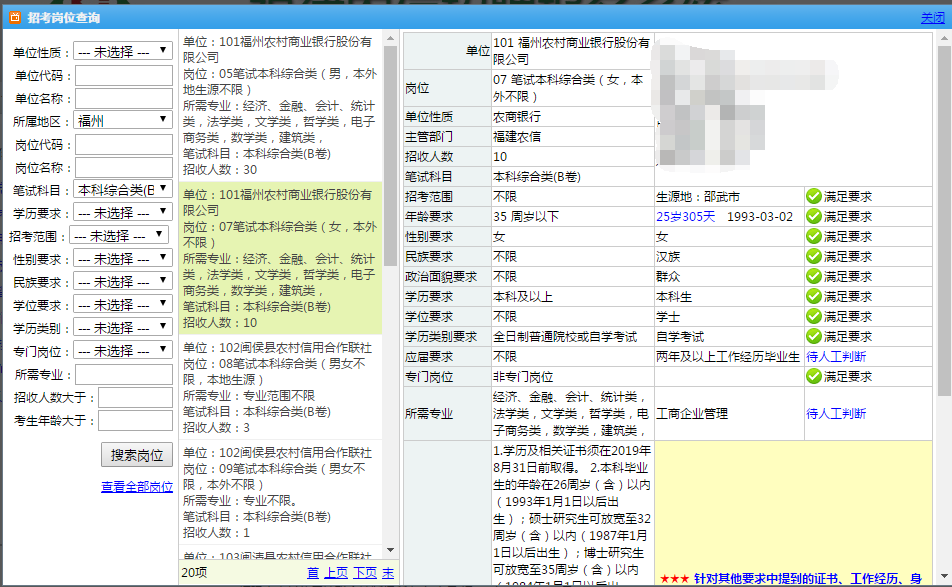
Task: Click the detail panel vertical scrollbar thumb
Action: [944, 221]
